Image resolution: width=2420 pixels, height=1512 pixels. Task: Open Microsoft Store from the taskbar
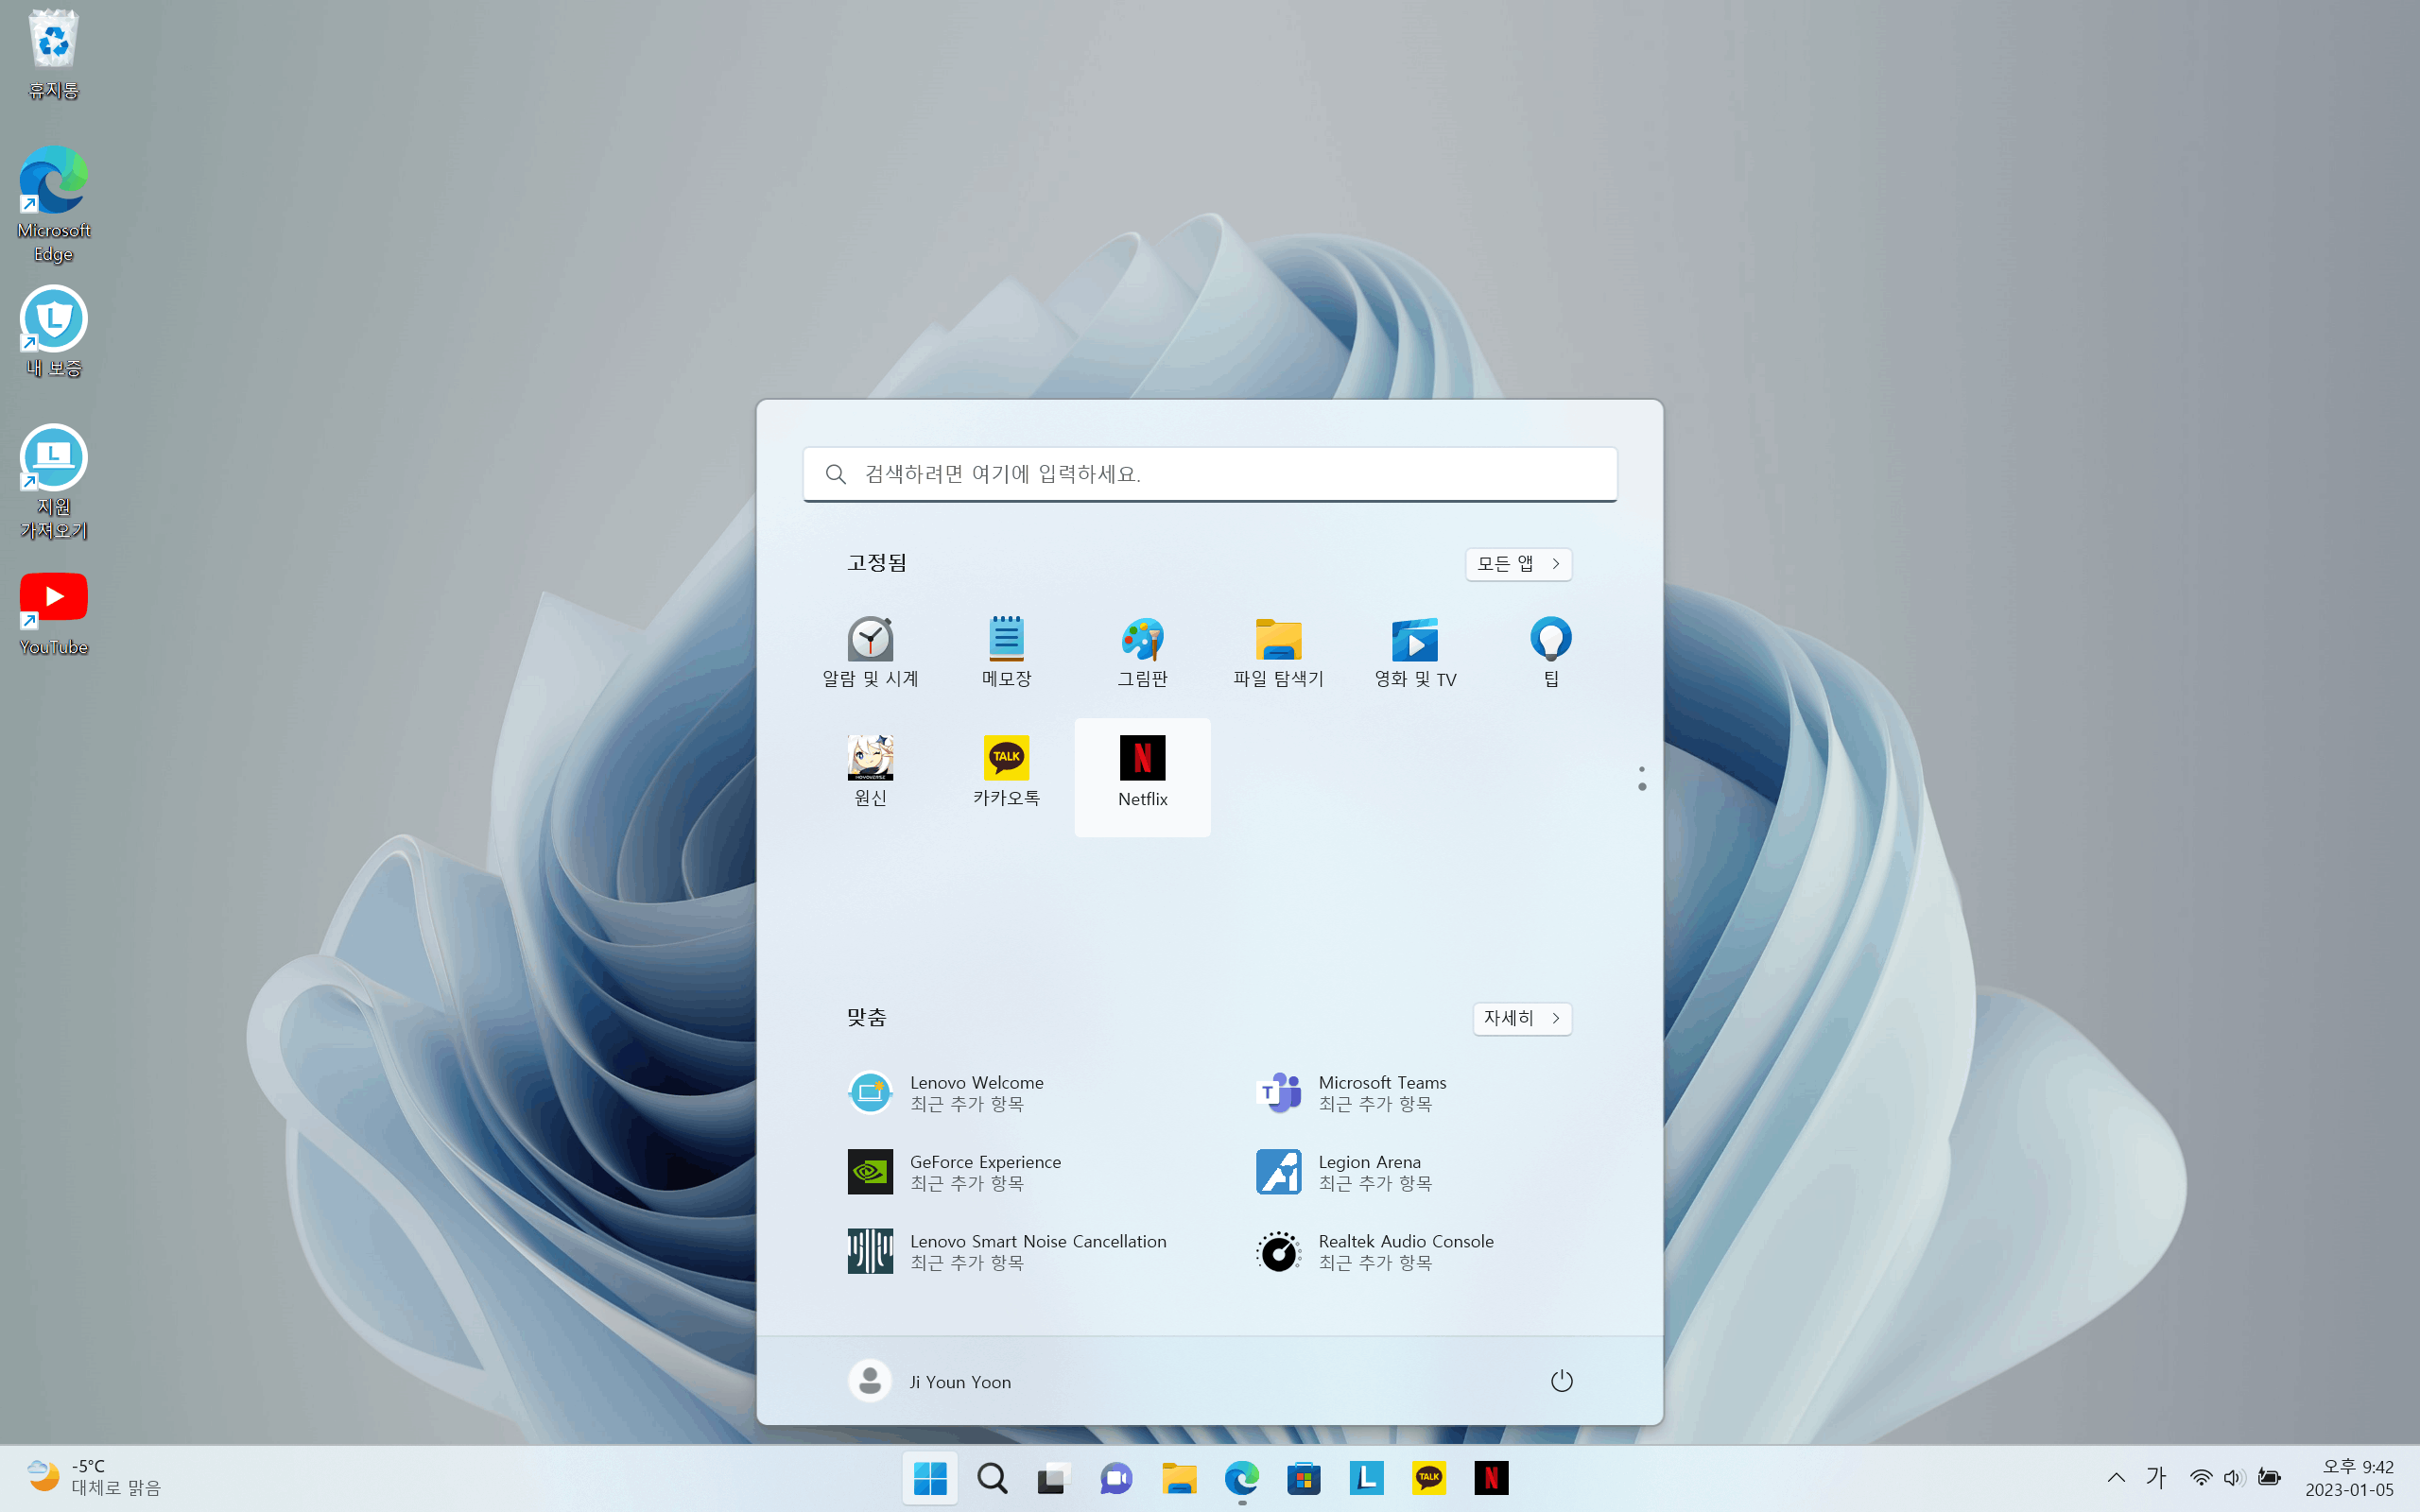[1304, 1478]
